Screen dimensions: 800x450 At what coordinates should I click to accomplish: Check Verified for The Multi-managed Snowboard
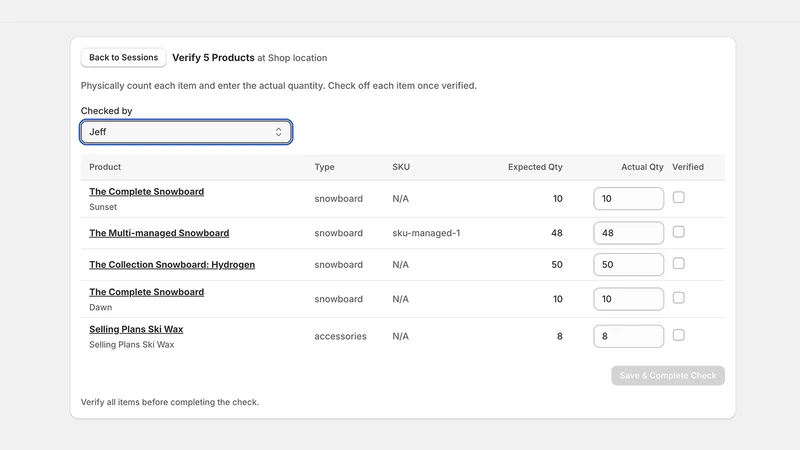(x=679, y=232)
